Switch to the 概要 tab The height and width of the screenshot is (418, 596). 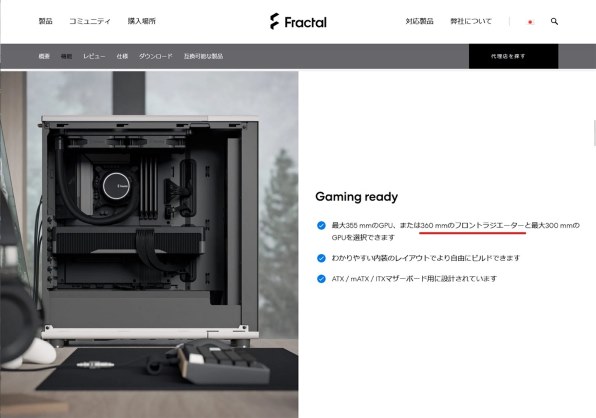44,56
